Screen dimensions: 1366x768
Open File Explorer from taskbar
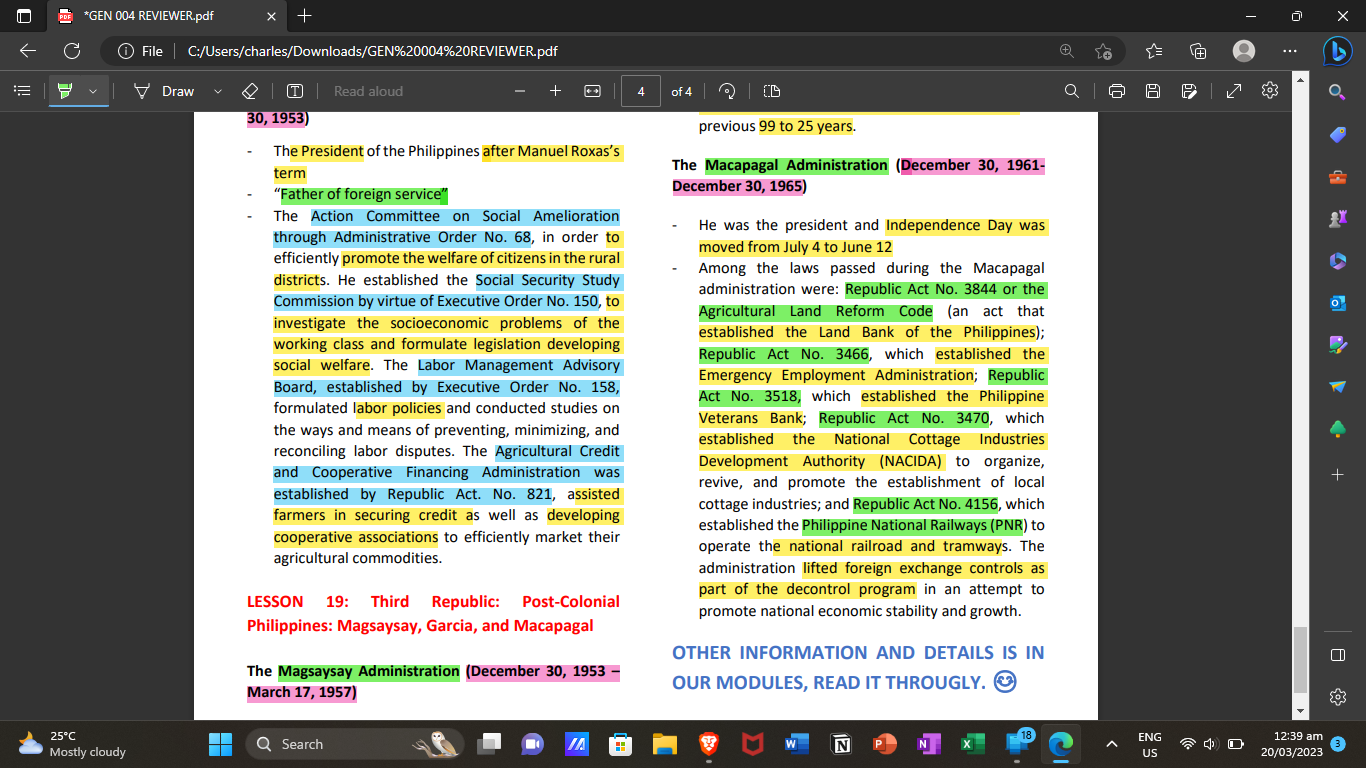click(665, 744)
